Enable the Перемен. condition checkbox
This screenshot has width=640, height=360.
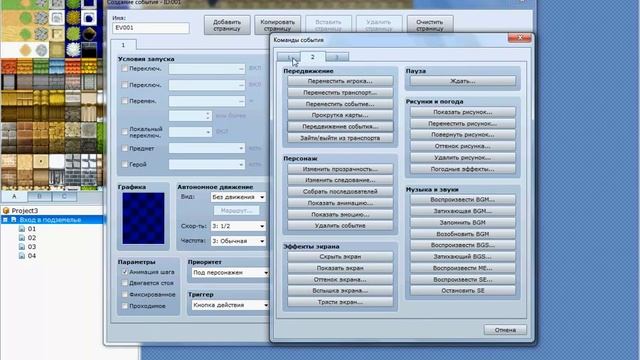click(124, 101)
